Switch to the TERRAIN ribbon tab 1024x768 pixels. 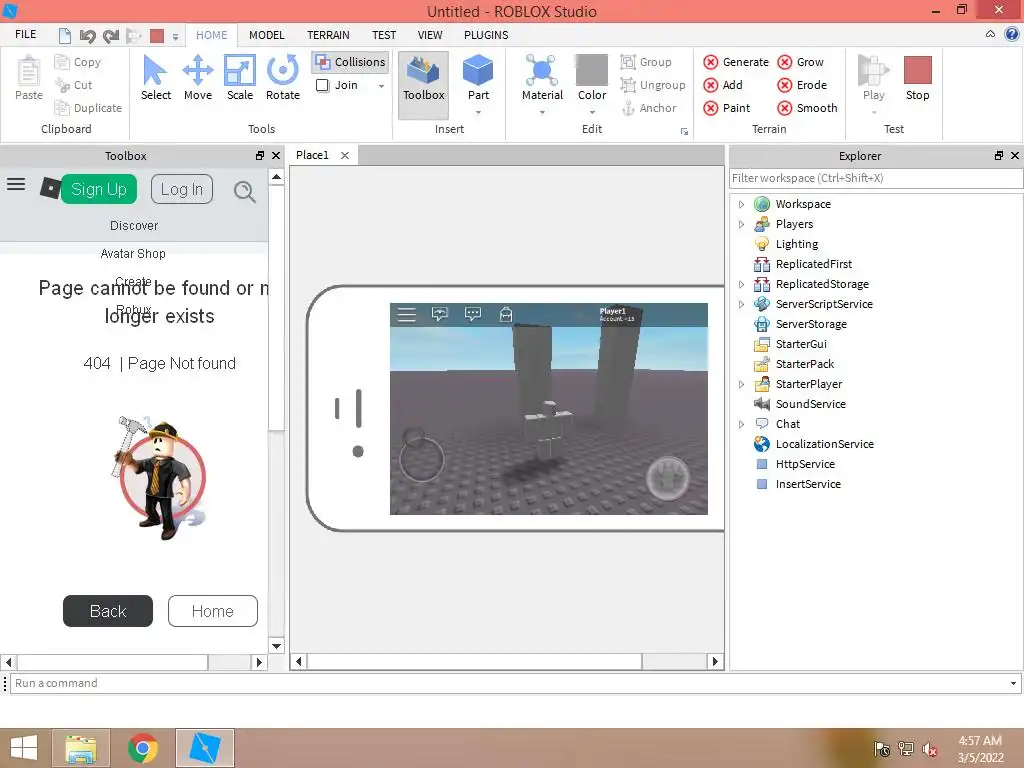(x=328, y=35)
